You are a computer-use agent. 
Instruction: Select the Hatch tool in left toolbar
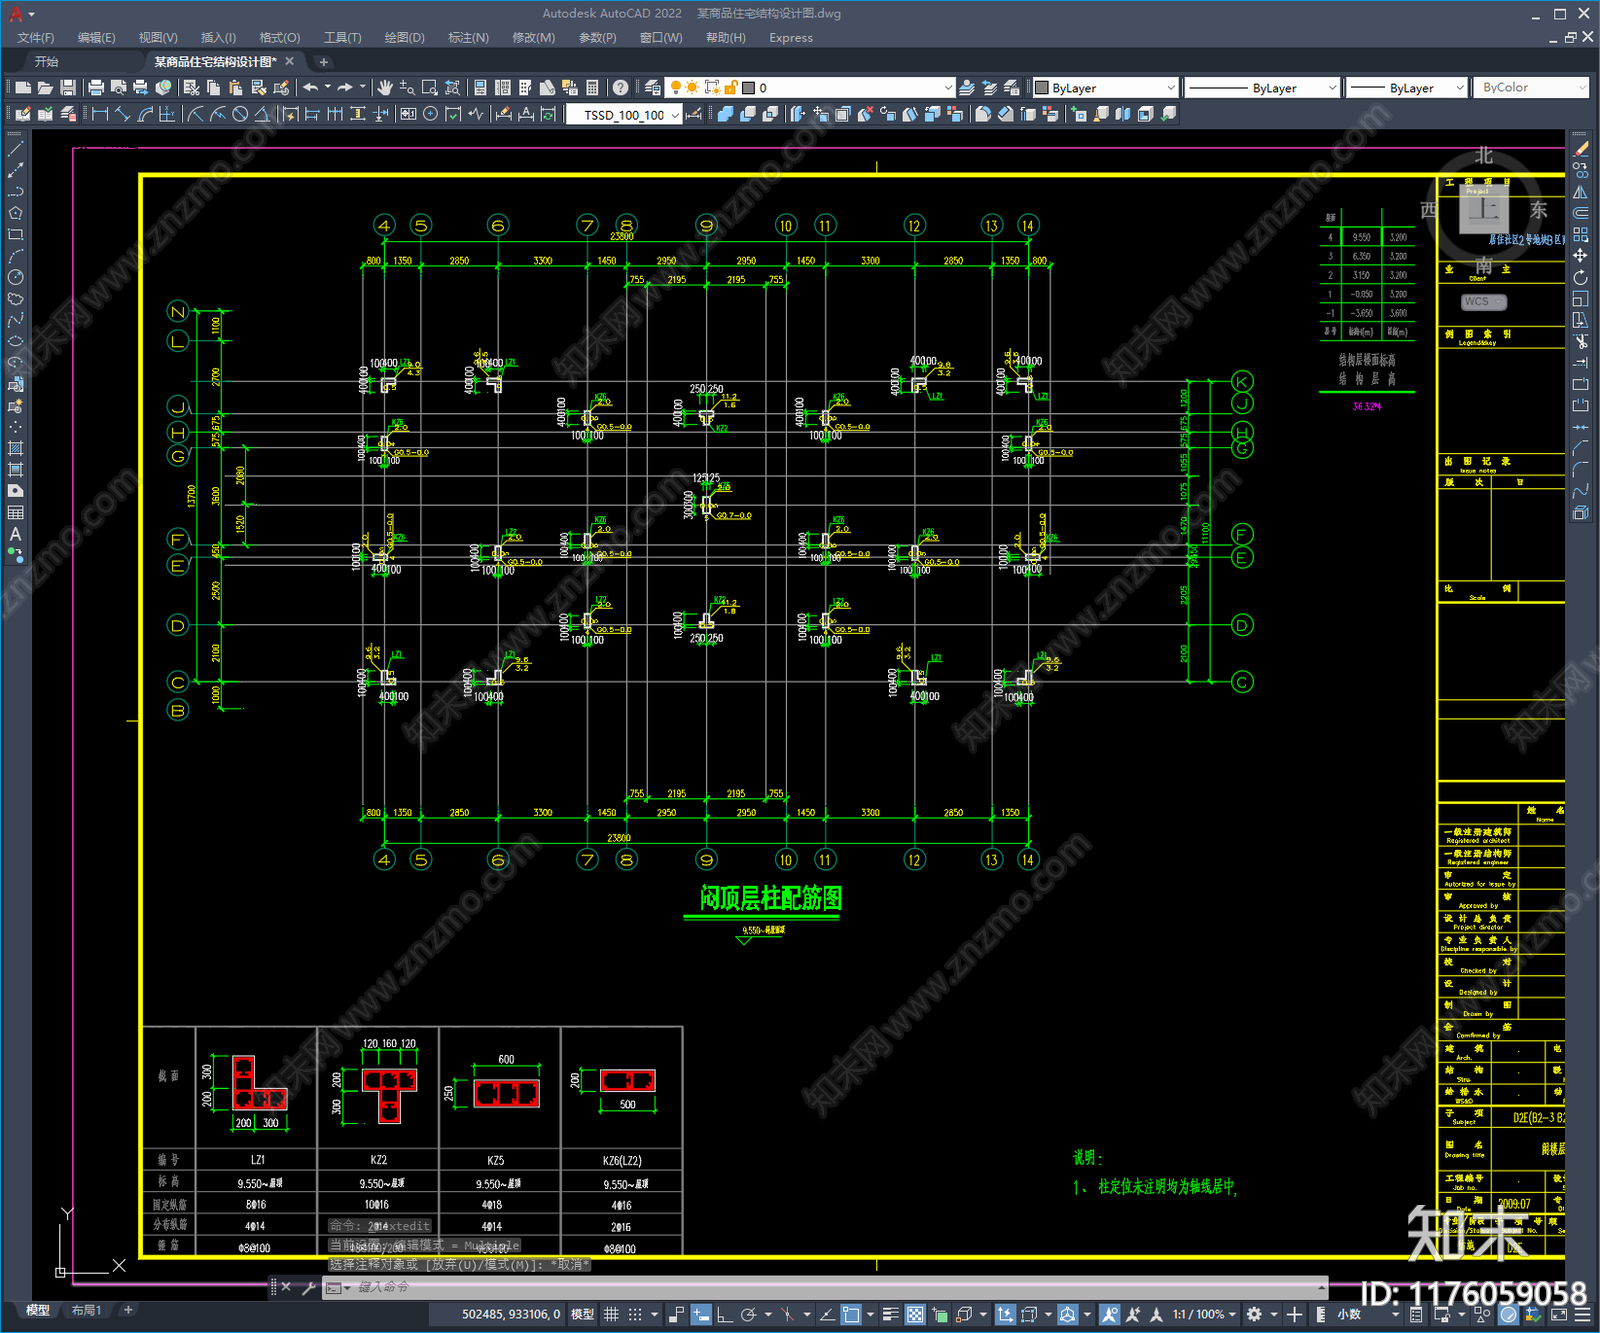(x=15, y=448)
